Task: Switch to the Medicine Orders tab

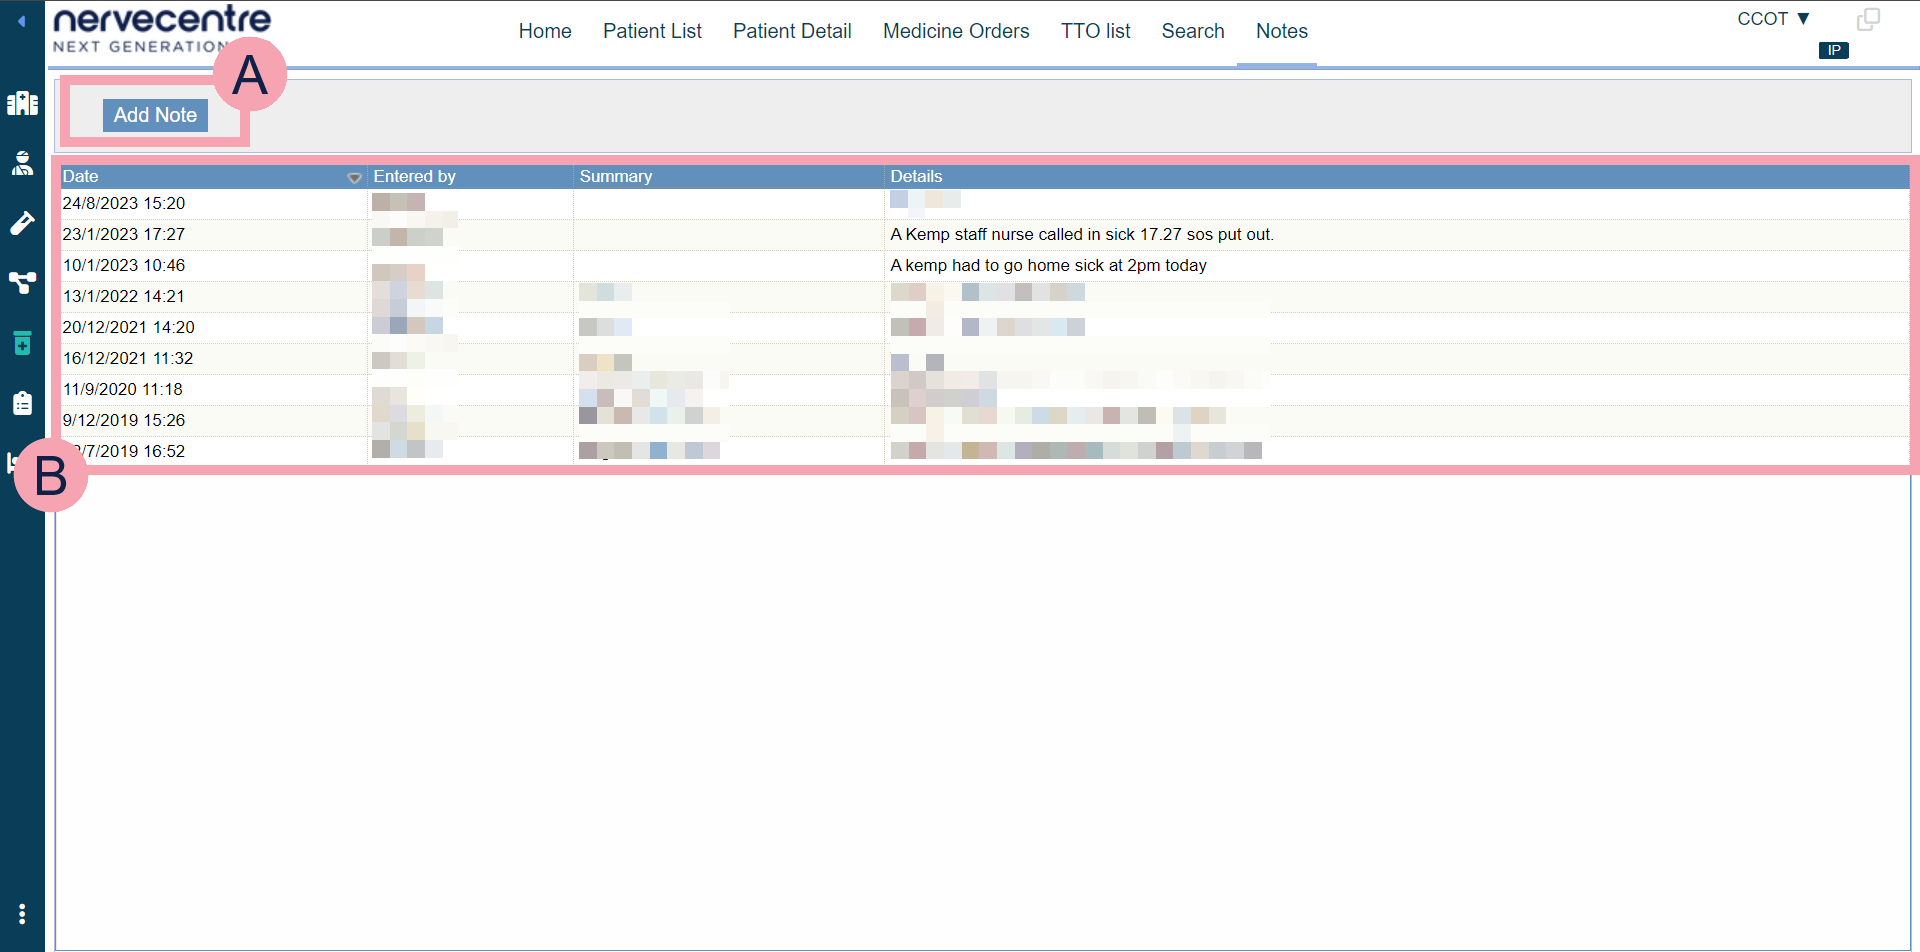Action: tap(955, 31)
